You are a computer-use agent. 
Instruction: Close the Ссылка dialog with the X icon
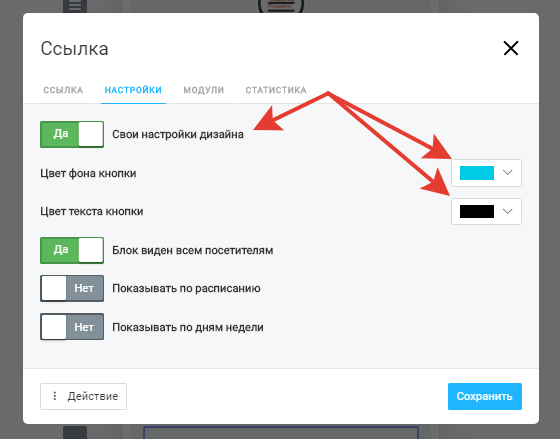511,48
